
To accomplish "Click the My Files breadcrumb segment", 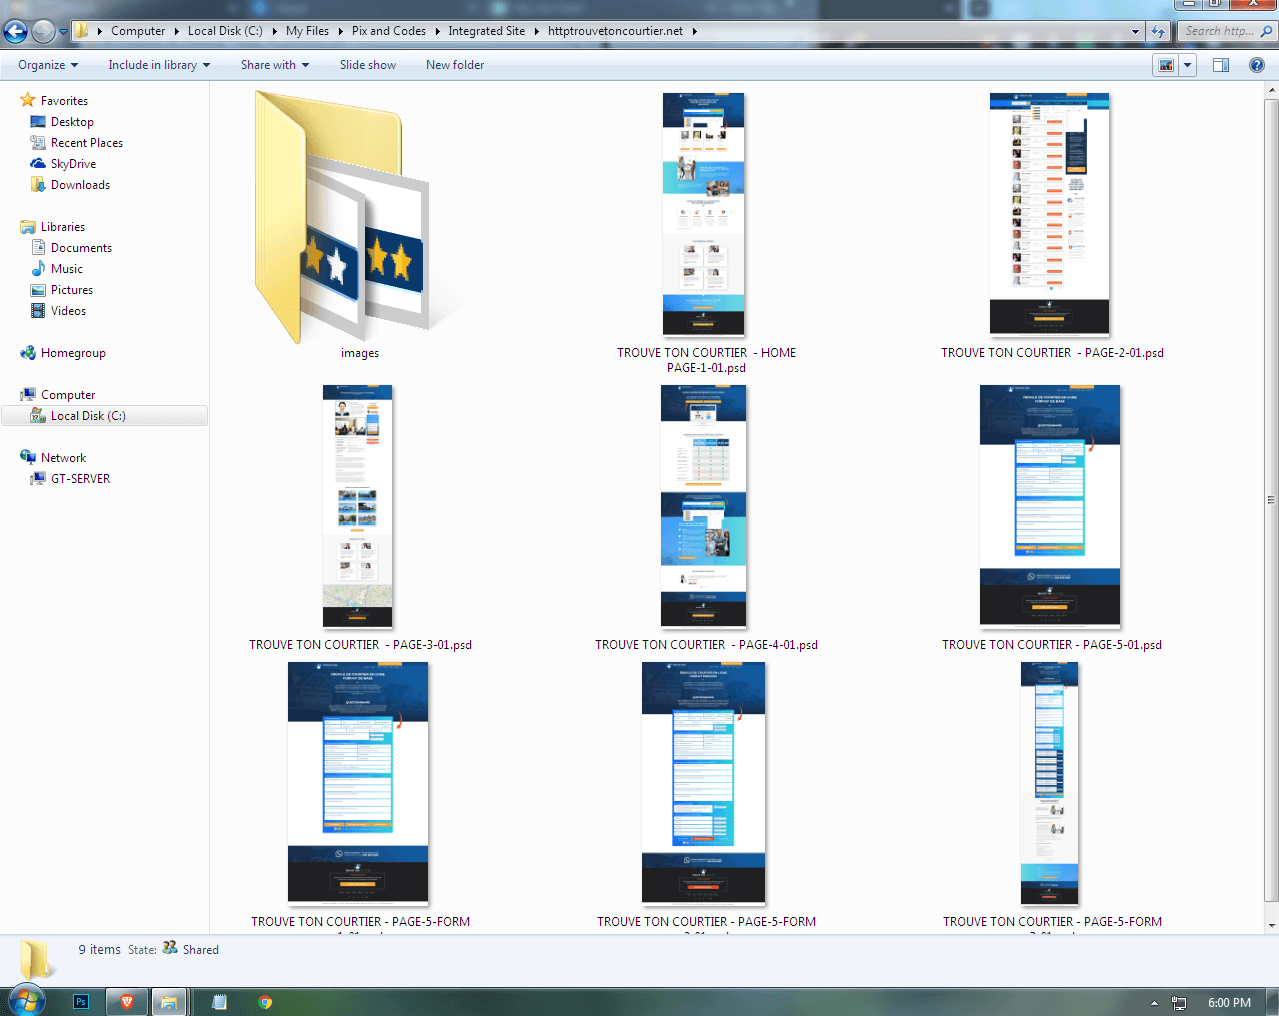I will (307, 31).
